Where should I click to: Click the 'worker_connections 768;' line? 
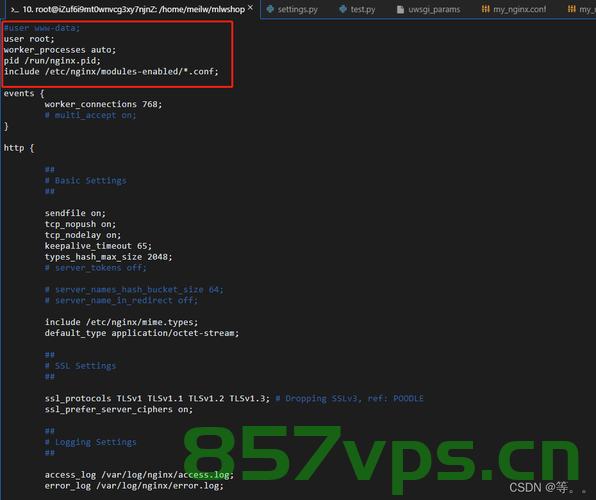coord(103,104)
